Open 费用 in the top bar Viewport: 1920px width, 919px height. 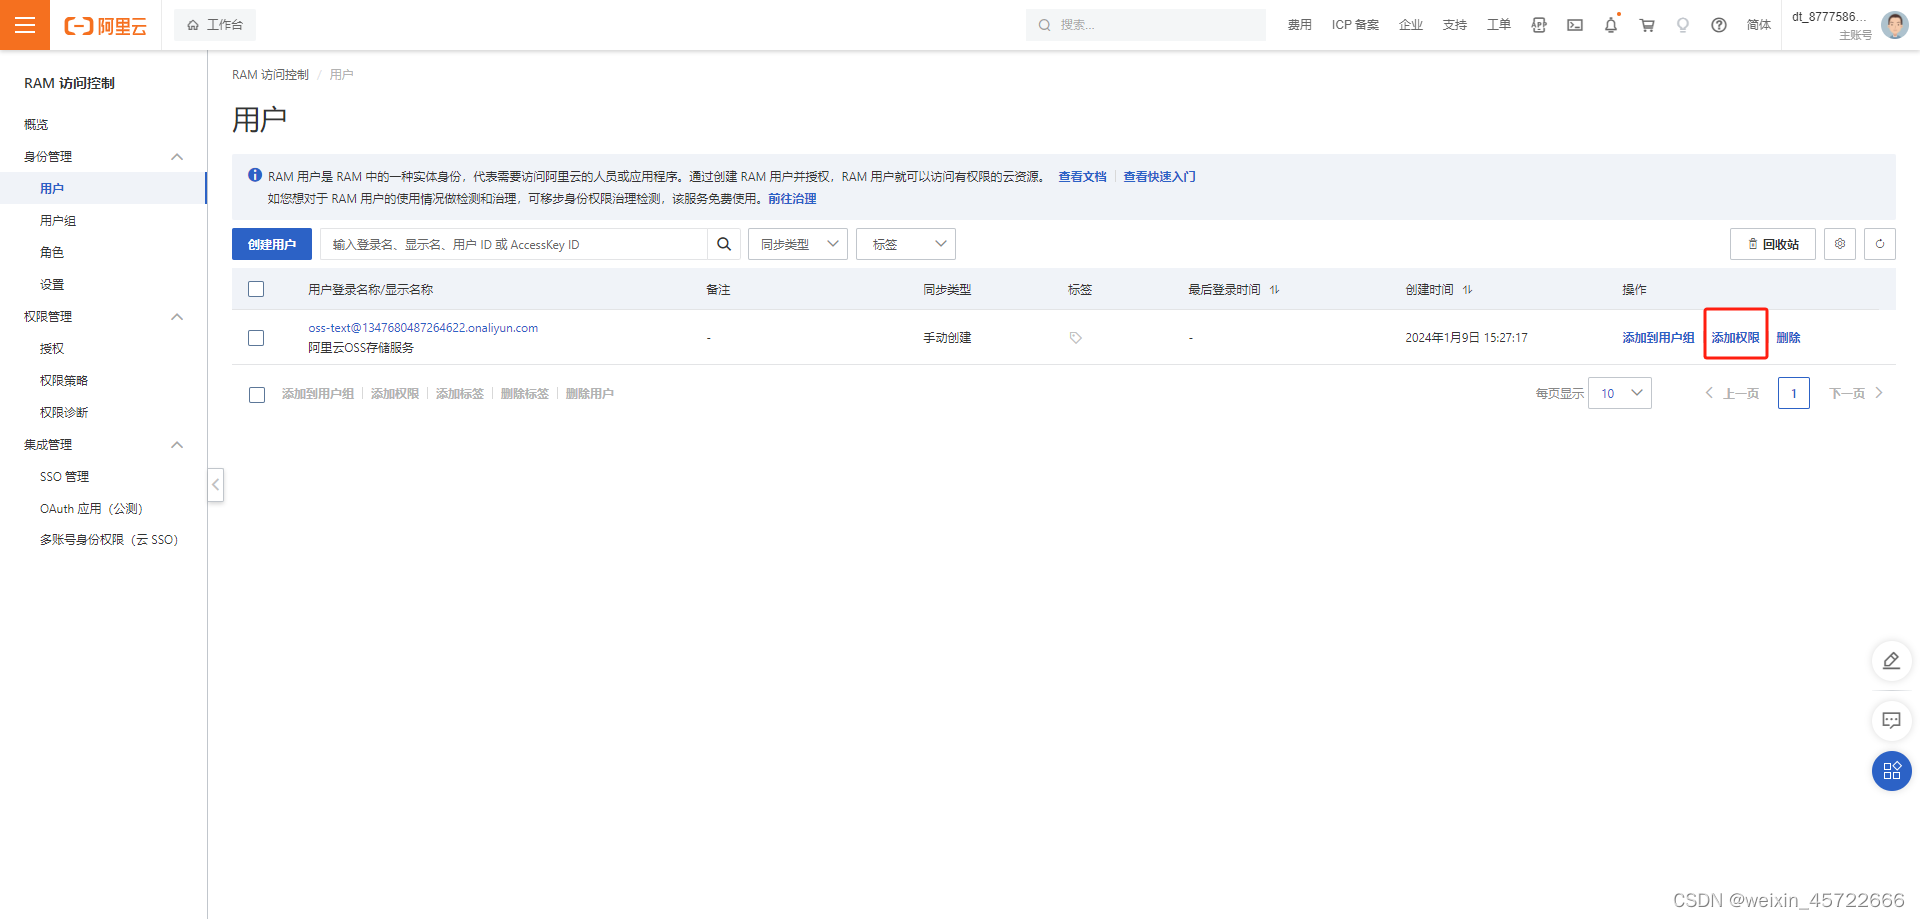point(1300,25)
